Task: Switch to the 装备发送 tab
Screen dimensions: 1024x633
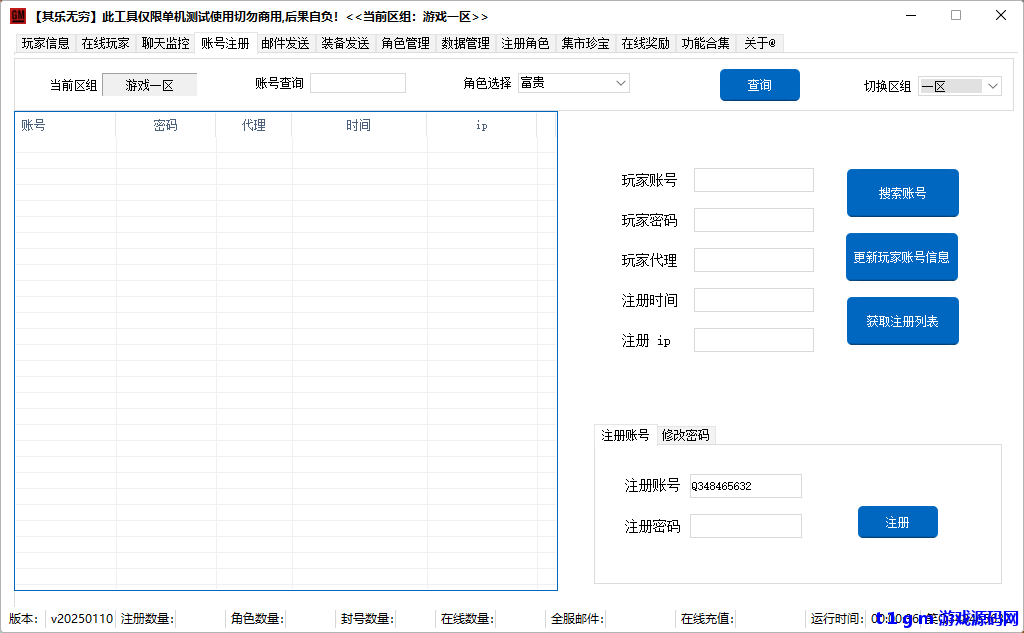Action: tap(345, 43)
